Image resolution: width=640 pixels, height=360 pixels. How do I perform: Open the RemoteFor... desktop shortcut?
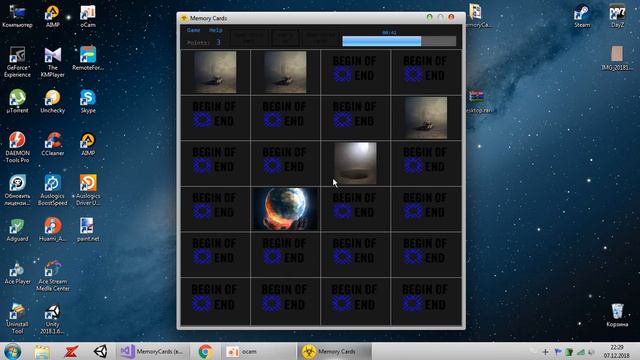[x=88, y=59]
